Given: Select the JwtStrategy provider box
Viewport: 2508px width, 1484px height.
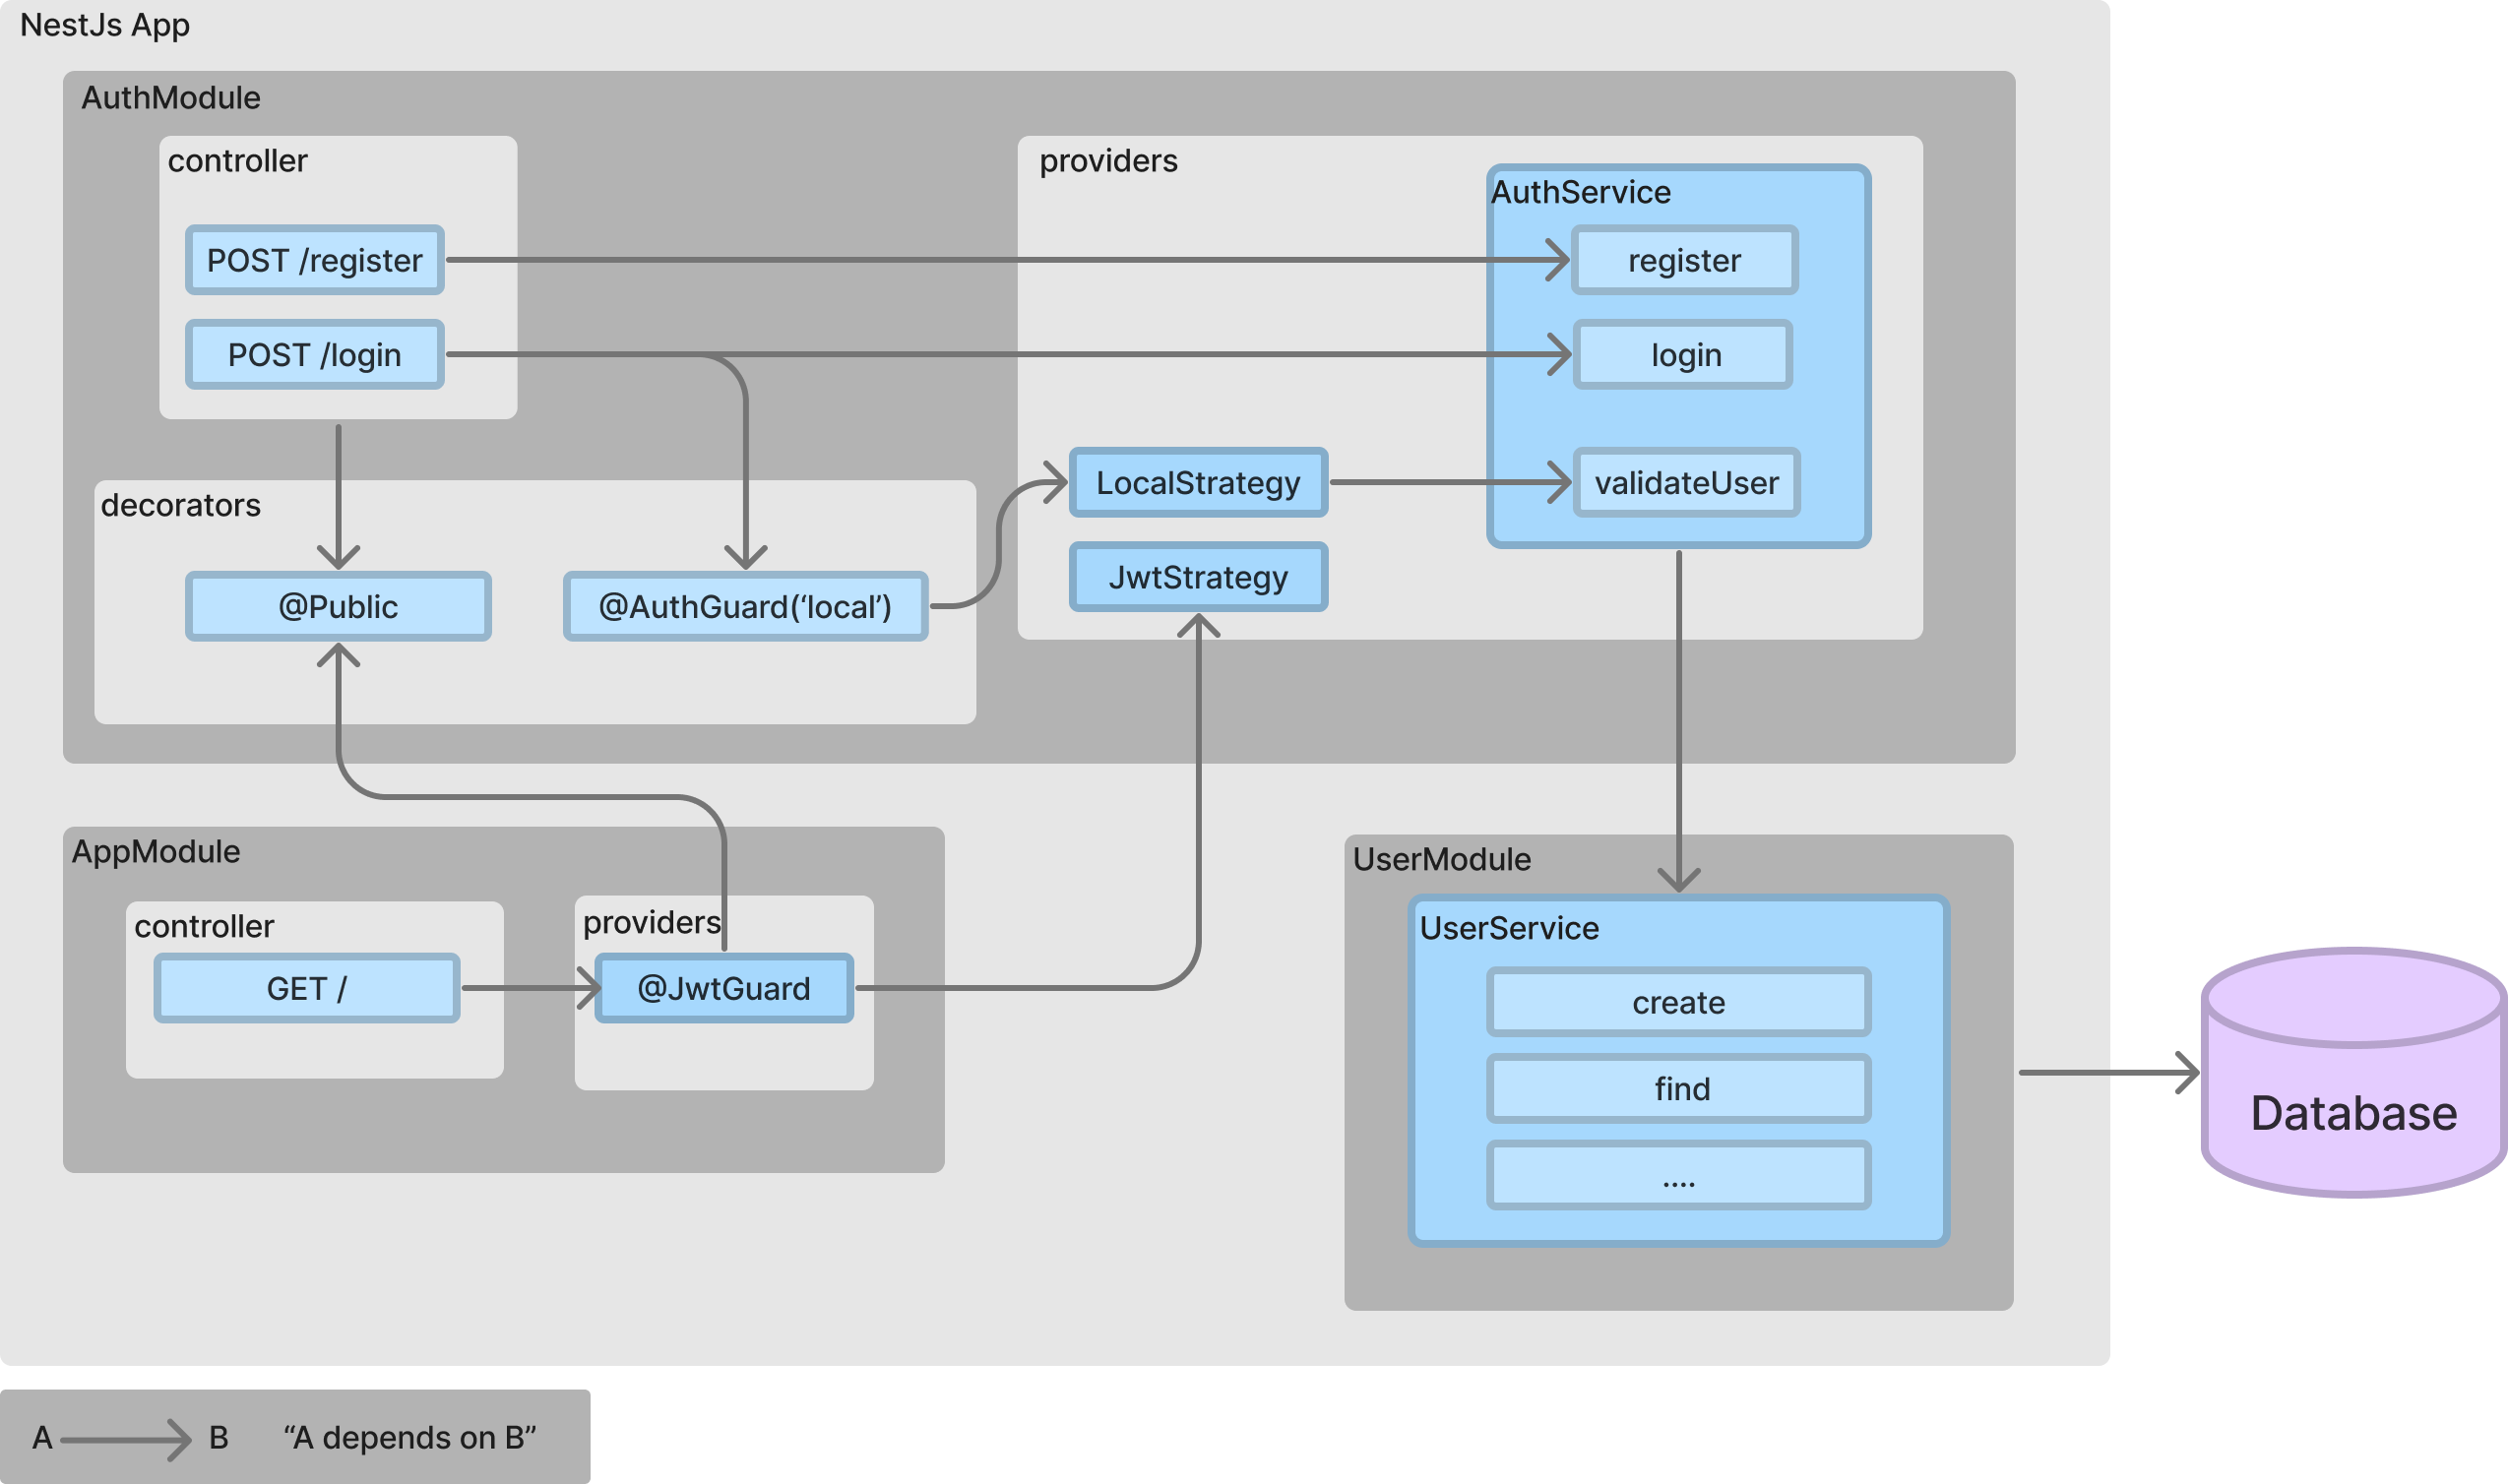Looking at the screenshot, I should (1198, 577).
